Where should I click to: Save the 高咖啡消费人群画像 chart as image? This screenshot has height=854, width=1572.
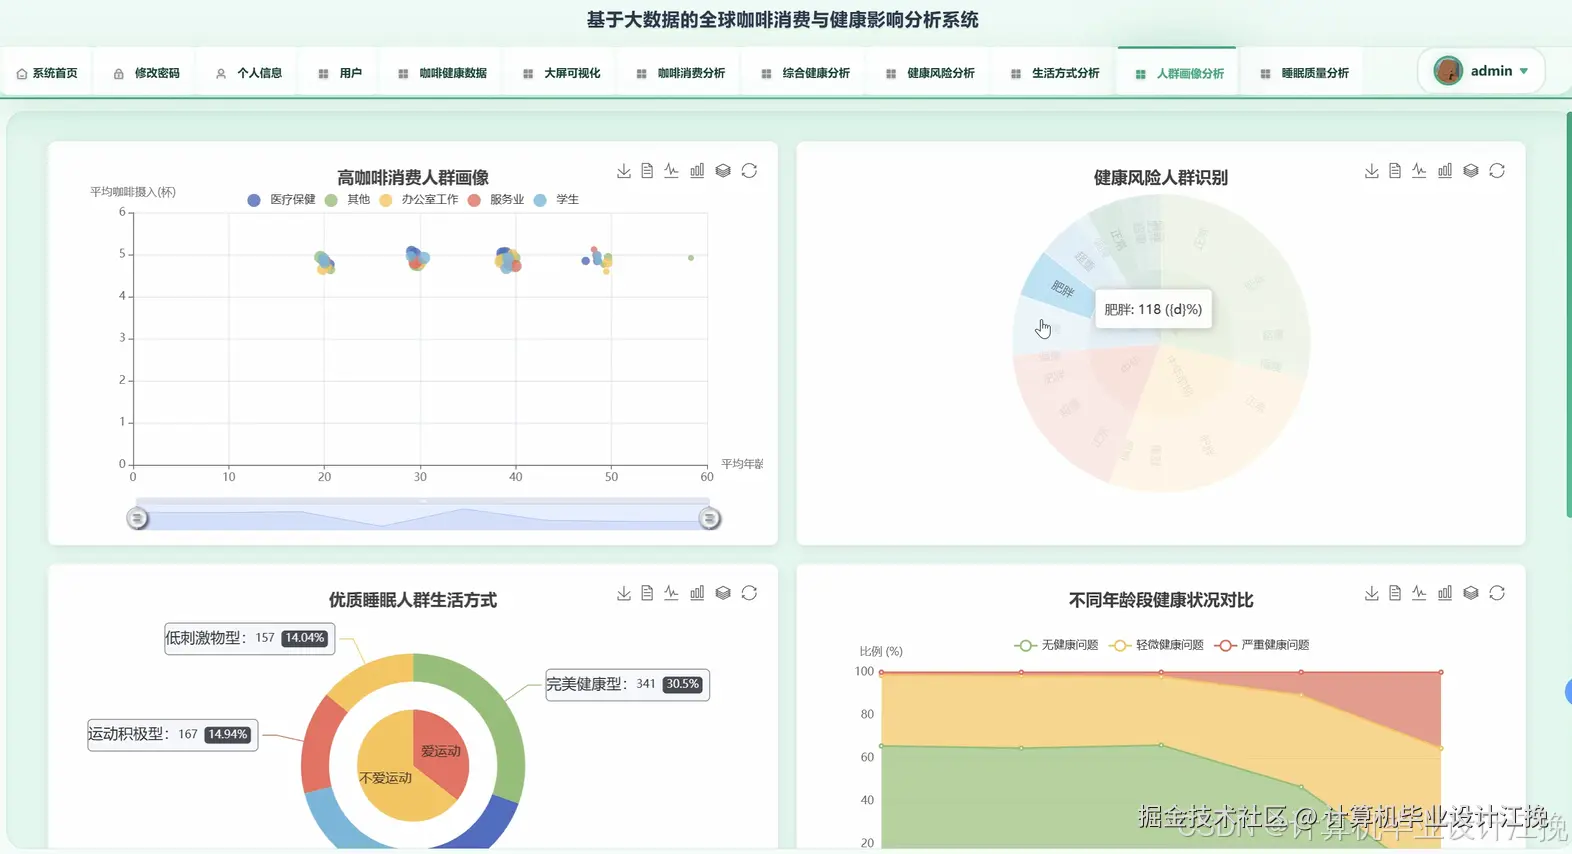[623, 171]
